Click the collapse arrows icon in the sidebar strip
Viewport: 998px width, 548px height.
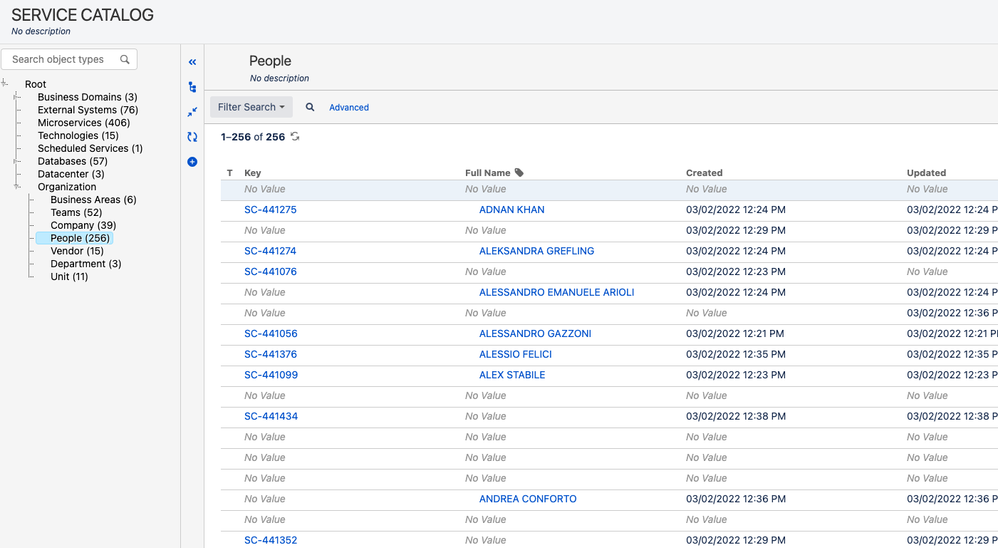[192, 112]
